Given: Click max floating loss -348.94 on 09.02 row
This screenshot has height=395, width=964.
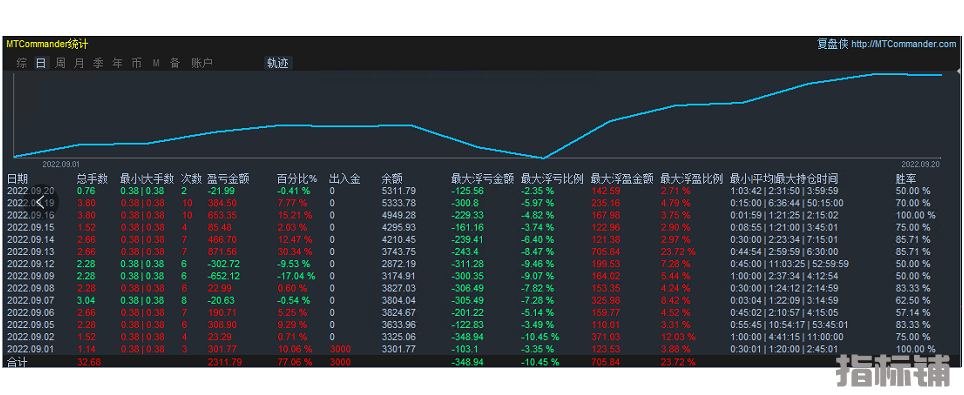Looking at the screenshot, I should [x=467, y=337].
